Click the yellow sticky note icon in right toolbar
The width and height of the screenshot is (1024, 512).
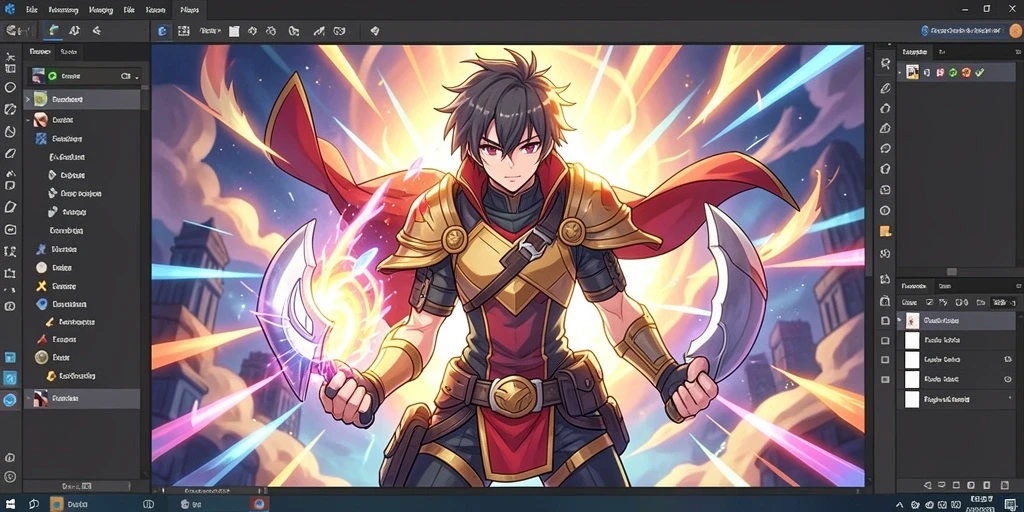[886, 231]
